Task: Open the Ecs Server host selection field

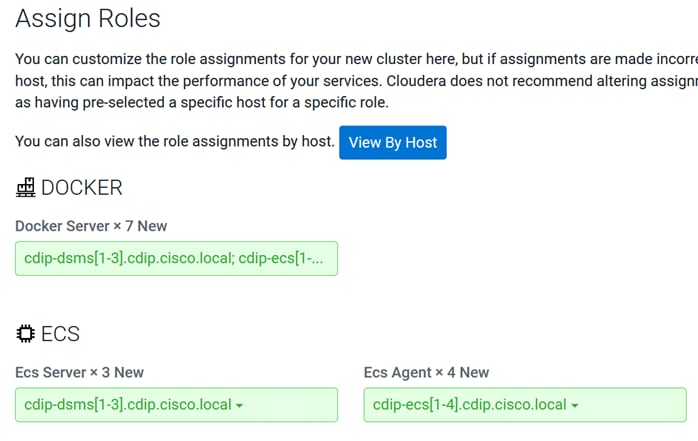Action: click(176, 405)
